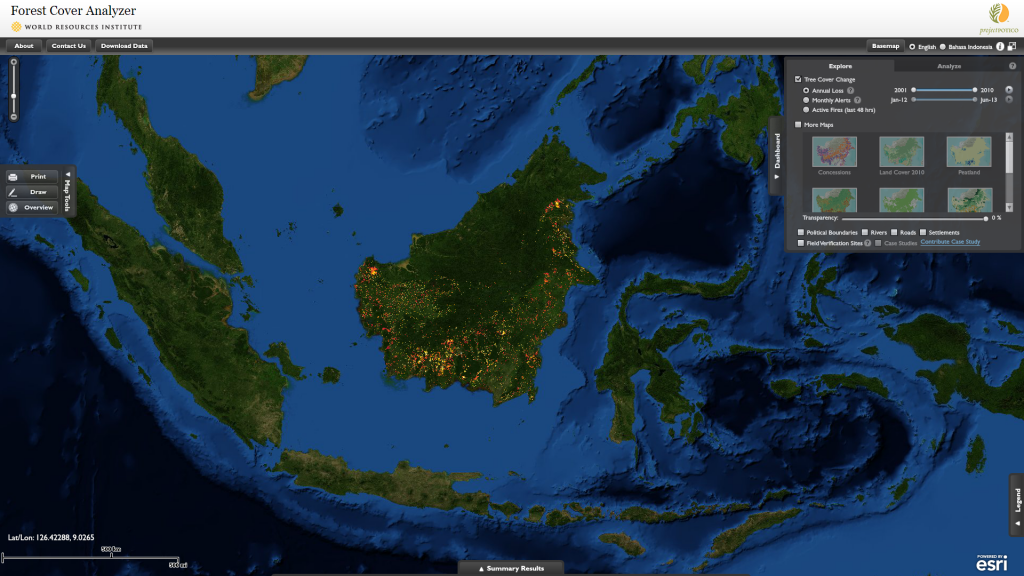
Task: Uncheck the Tree Cover Change checkbox
Action: [x=798, y=79]
